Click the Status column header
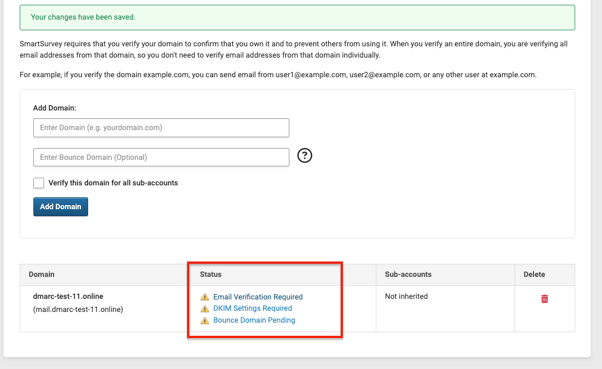 click(x=210, y=275)
